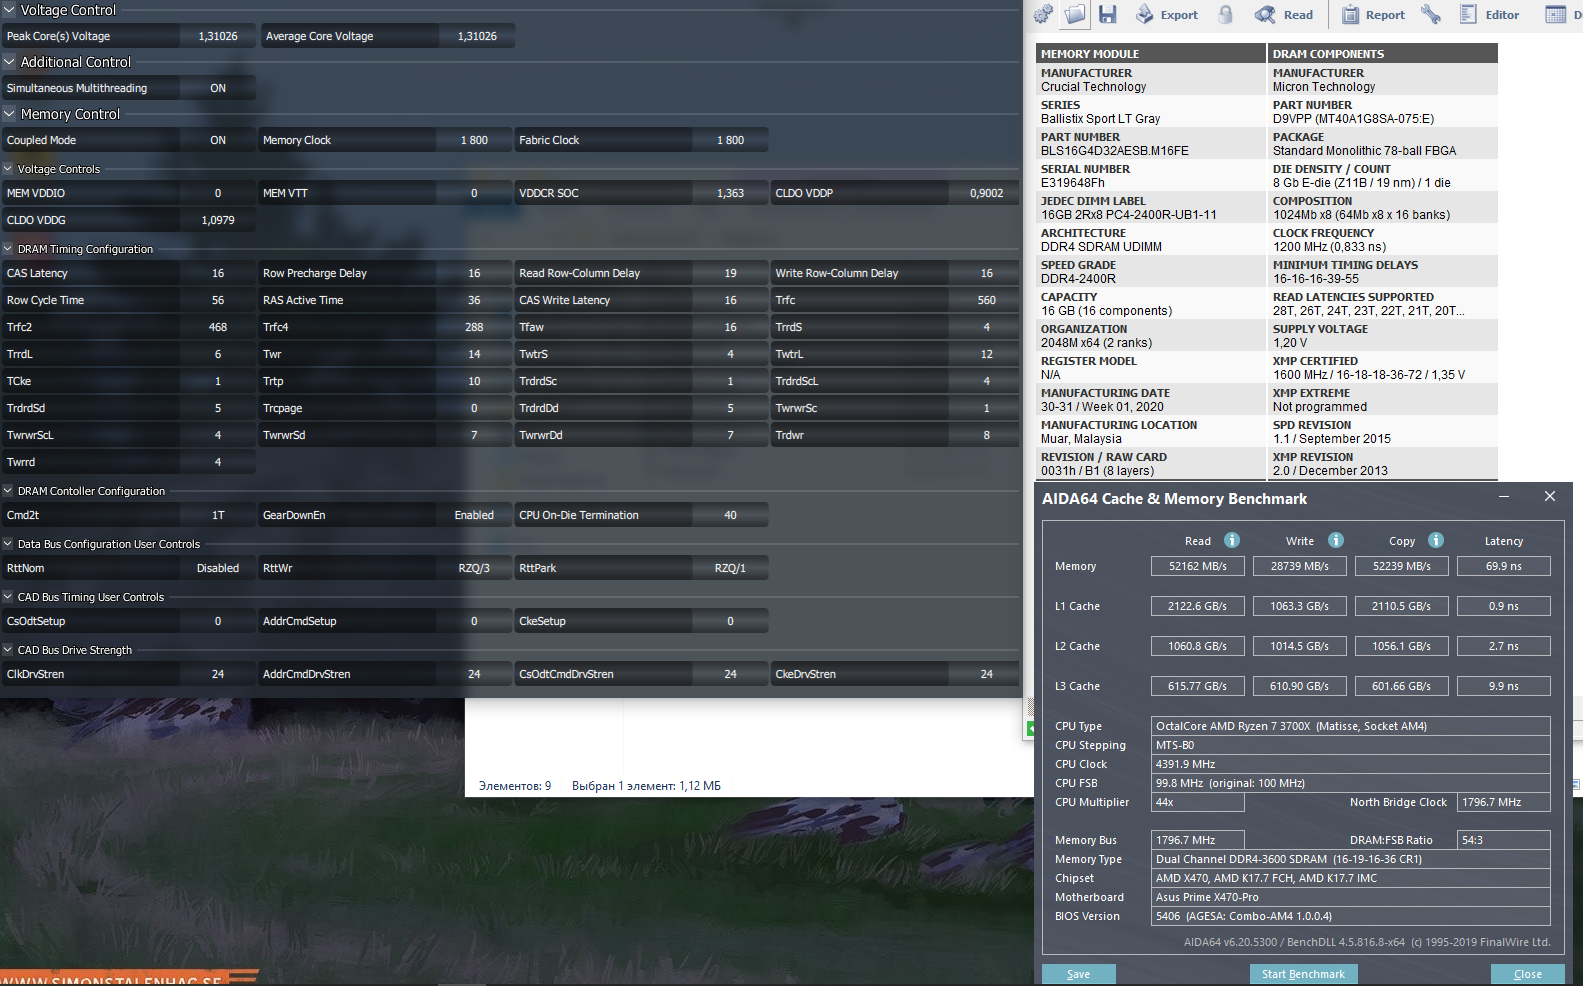
Task: Close the AIDA64 Cache & Memory Benchmark window
Action: [x=1550, y=497]
